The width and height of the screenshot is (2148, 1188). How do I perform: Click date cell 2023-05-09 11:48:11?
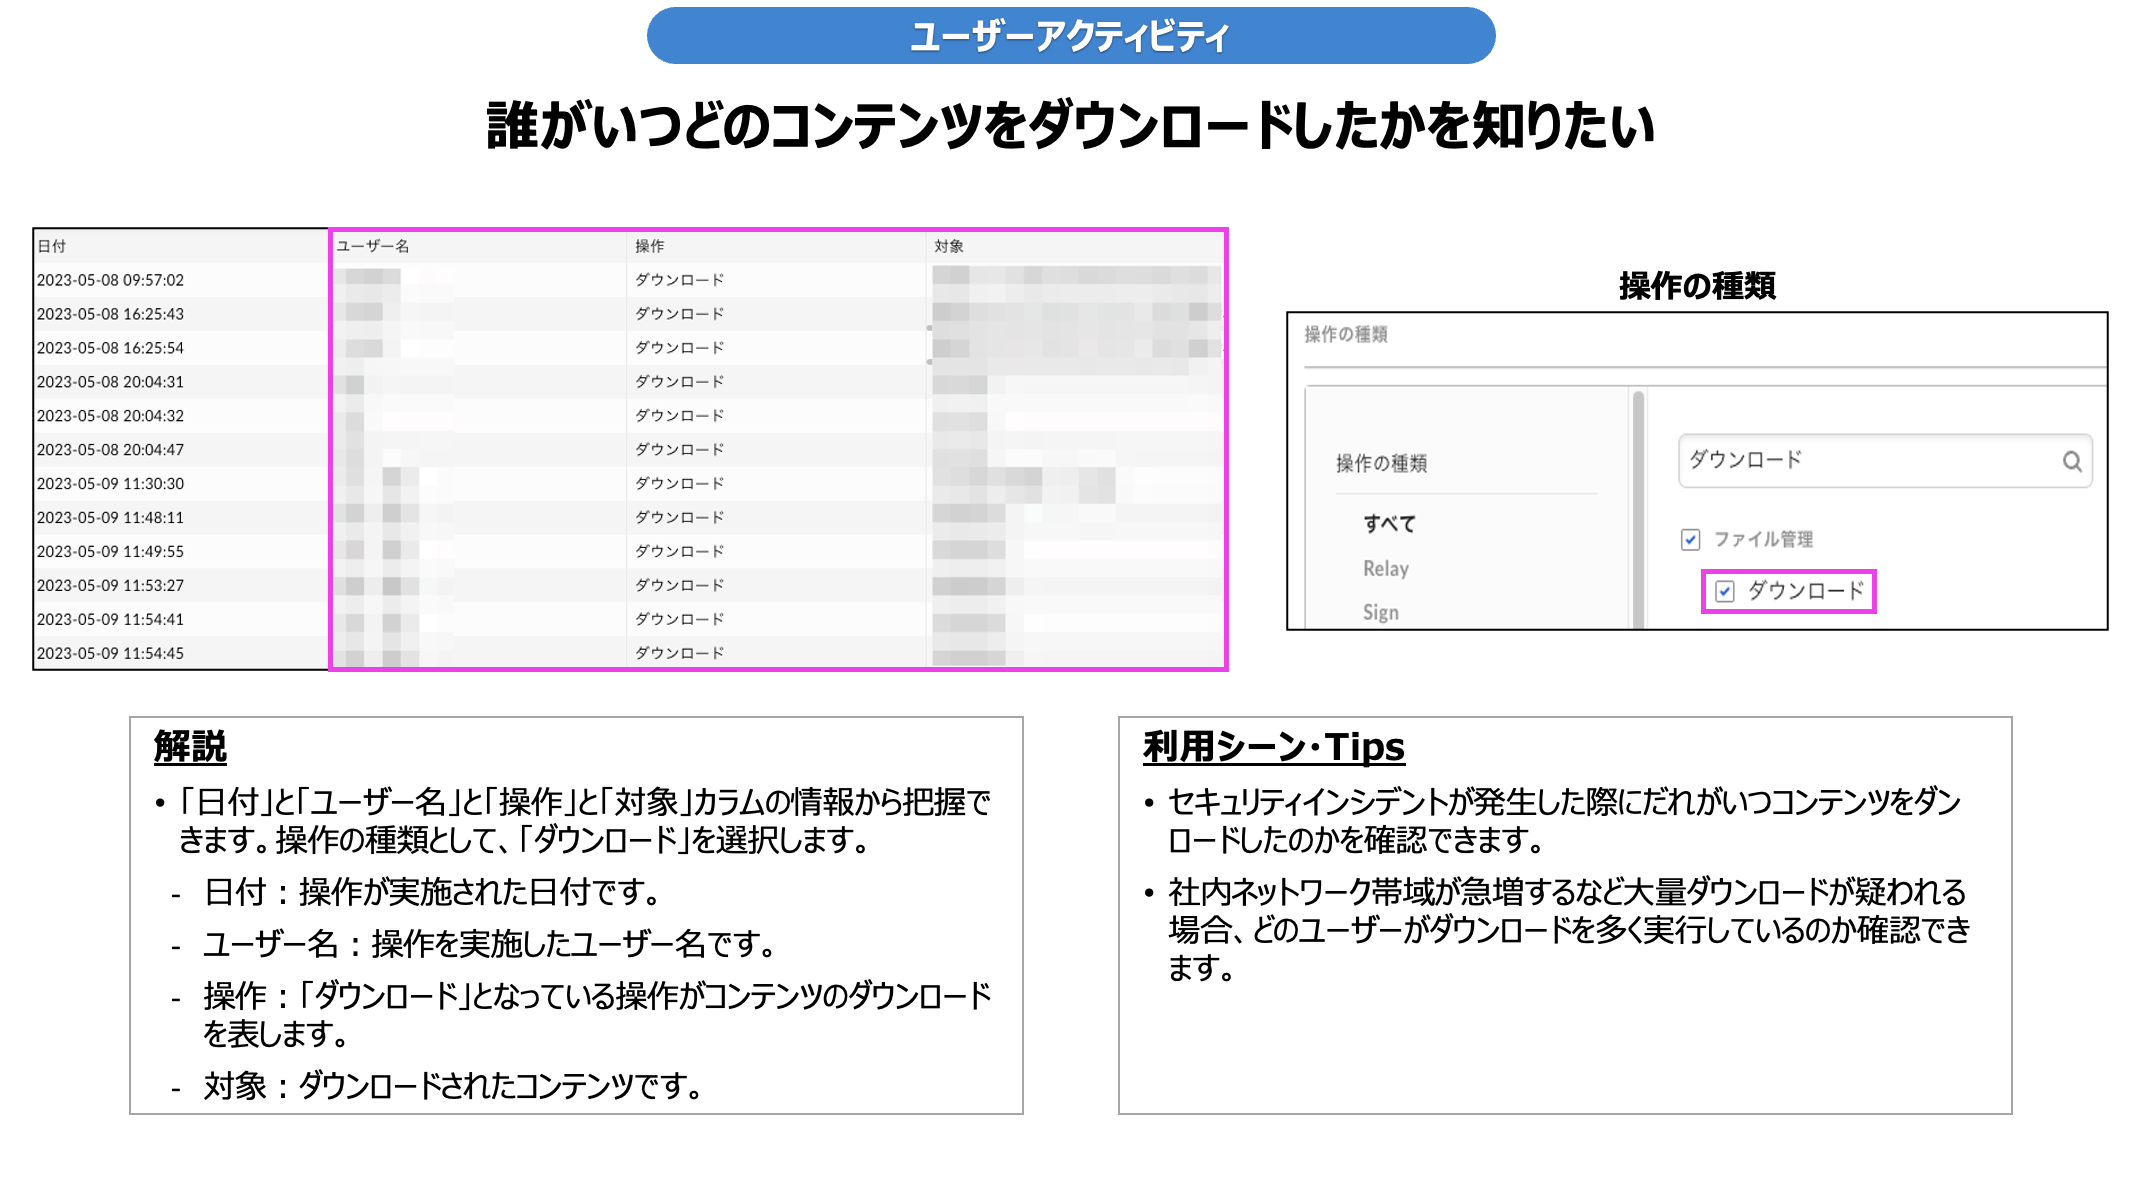click(x=110, y=518)
